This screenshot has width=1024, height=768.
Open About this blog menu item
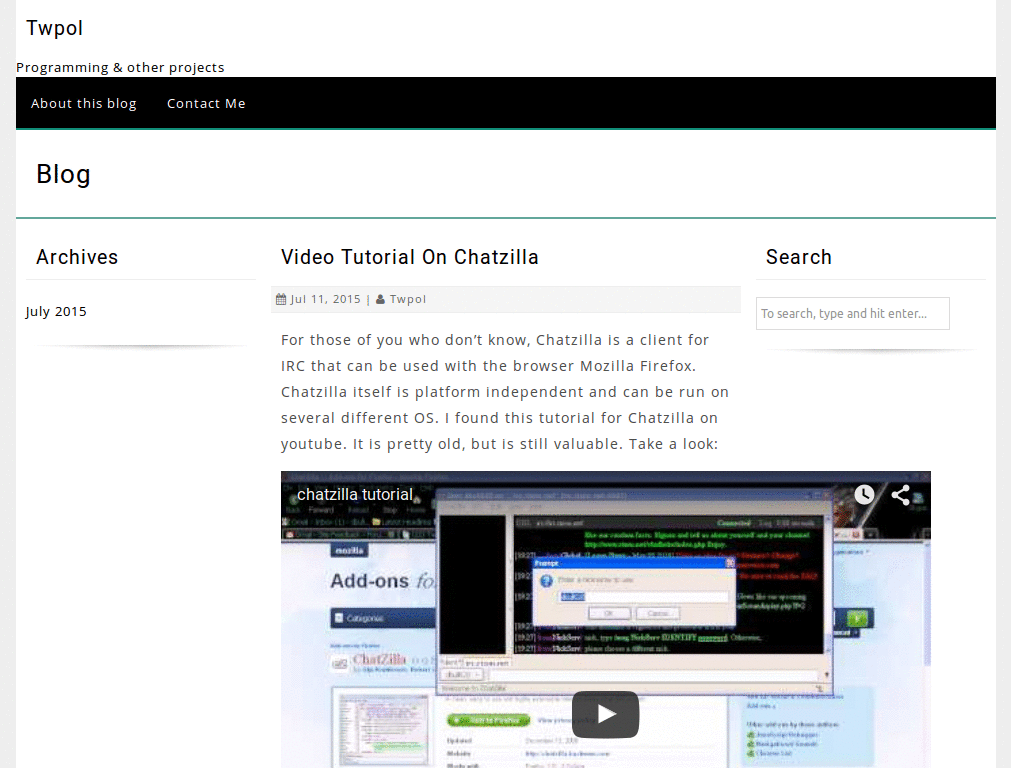point(84,103)
